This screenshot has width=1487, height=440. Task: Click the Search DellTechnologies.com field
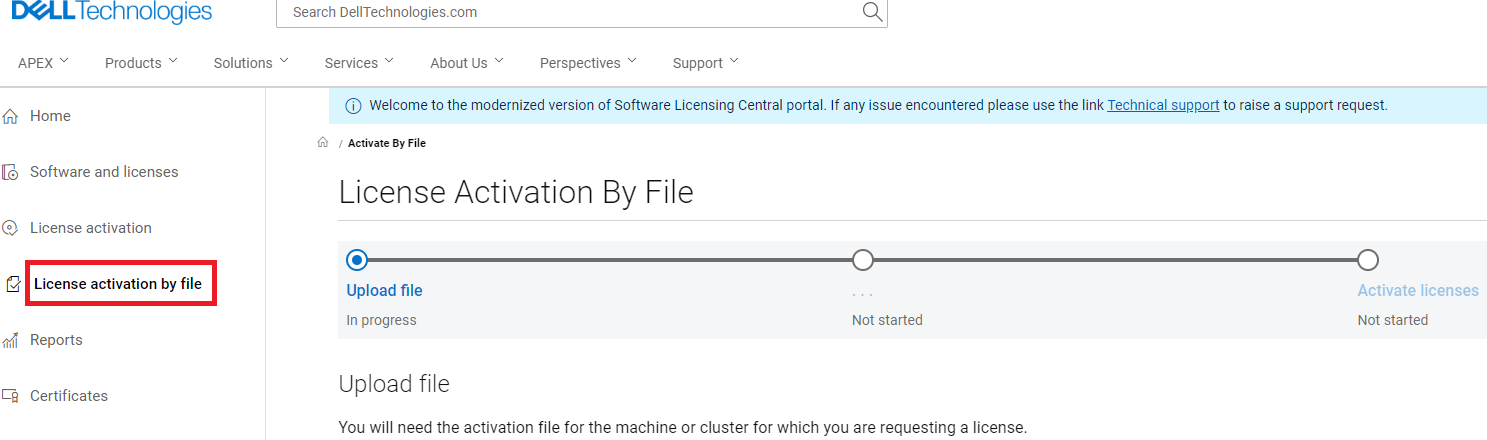click(570, 12)
